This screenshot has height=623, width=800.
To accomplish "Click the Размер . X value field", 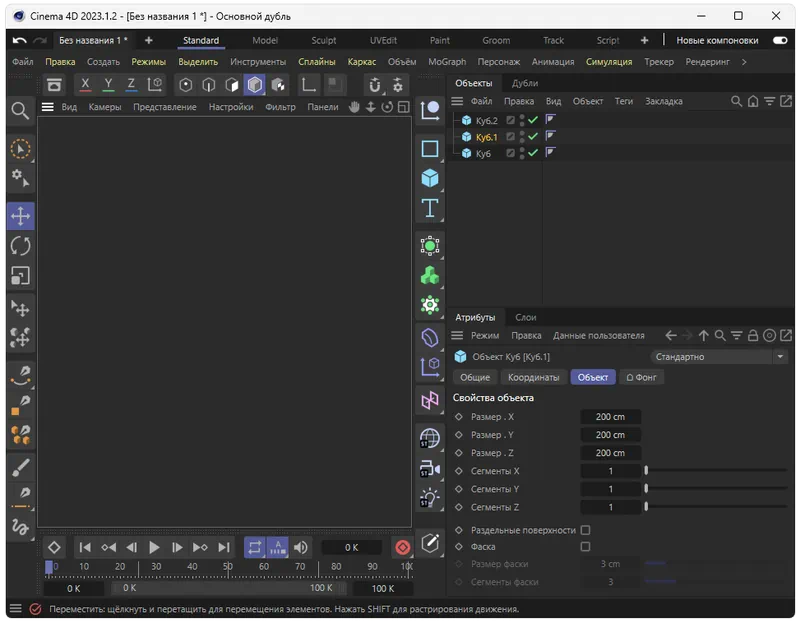I will point(610,416).
